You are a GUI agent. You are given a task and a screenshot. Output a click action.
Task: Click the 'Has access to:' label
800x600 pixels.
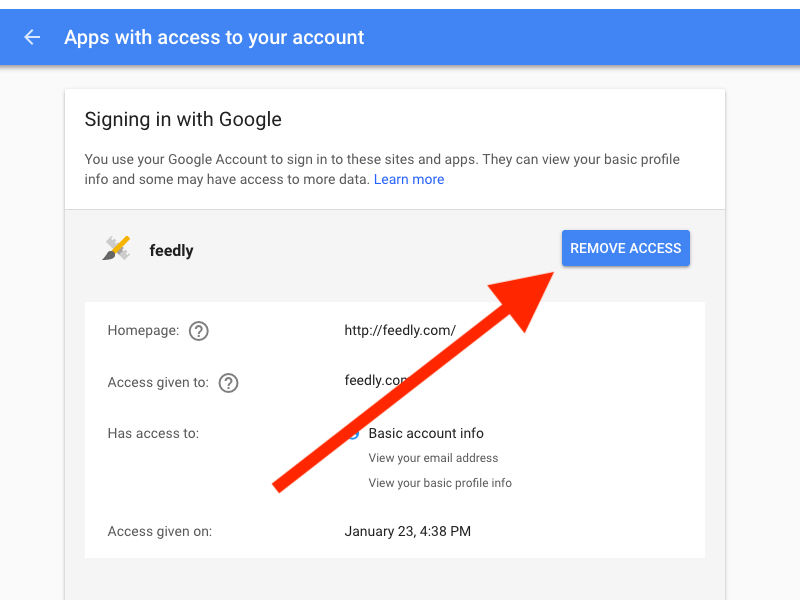point(153,433)
